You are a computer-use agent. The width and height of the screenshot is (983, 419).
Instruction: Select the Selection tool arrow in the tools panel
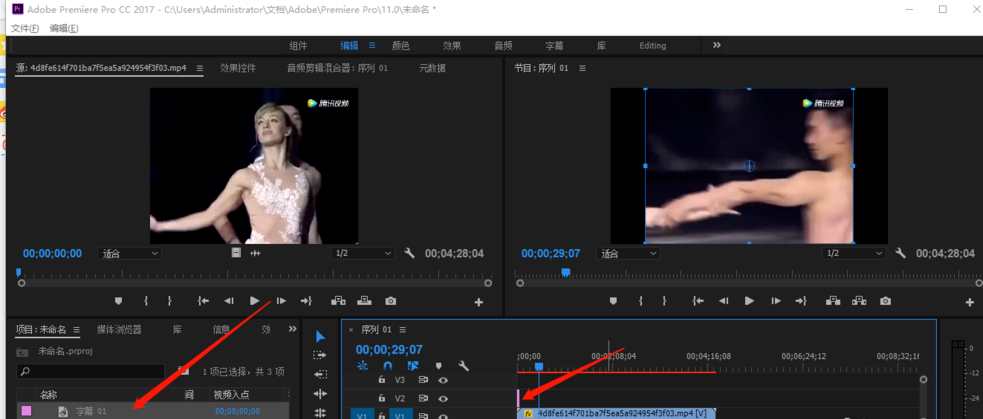pos(320,337)
